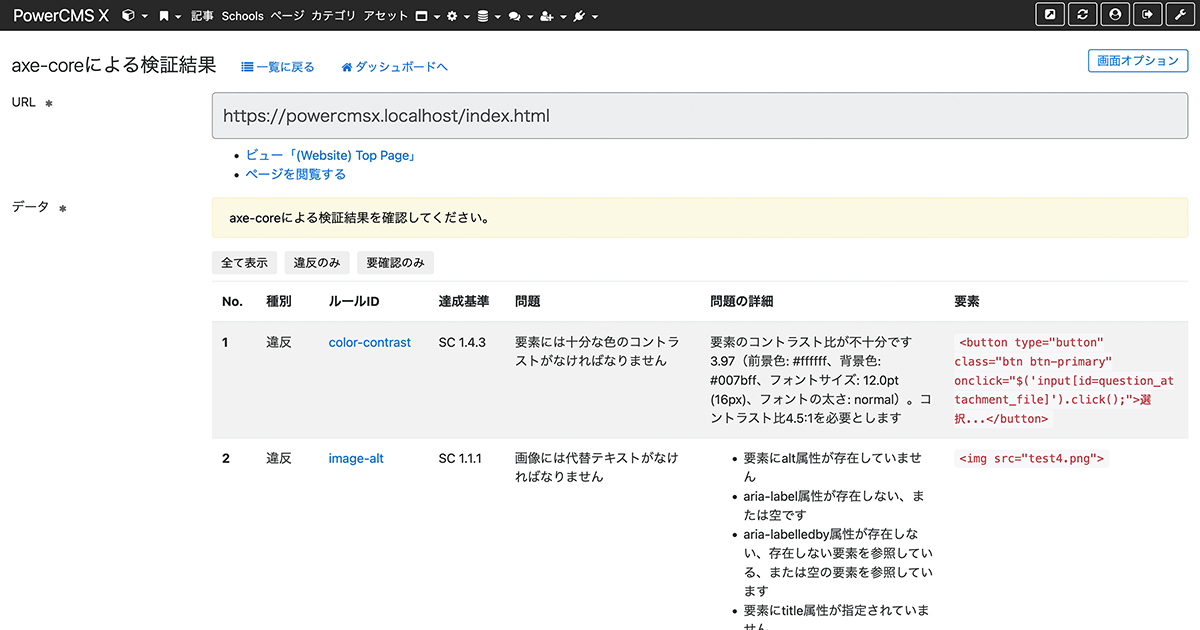Screen dimensions: 1200x630
Task: Click the logout icon top right
Action: (1147, 14)
